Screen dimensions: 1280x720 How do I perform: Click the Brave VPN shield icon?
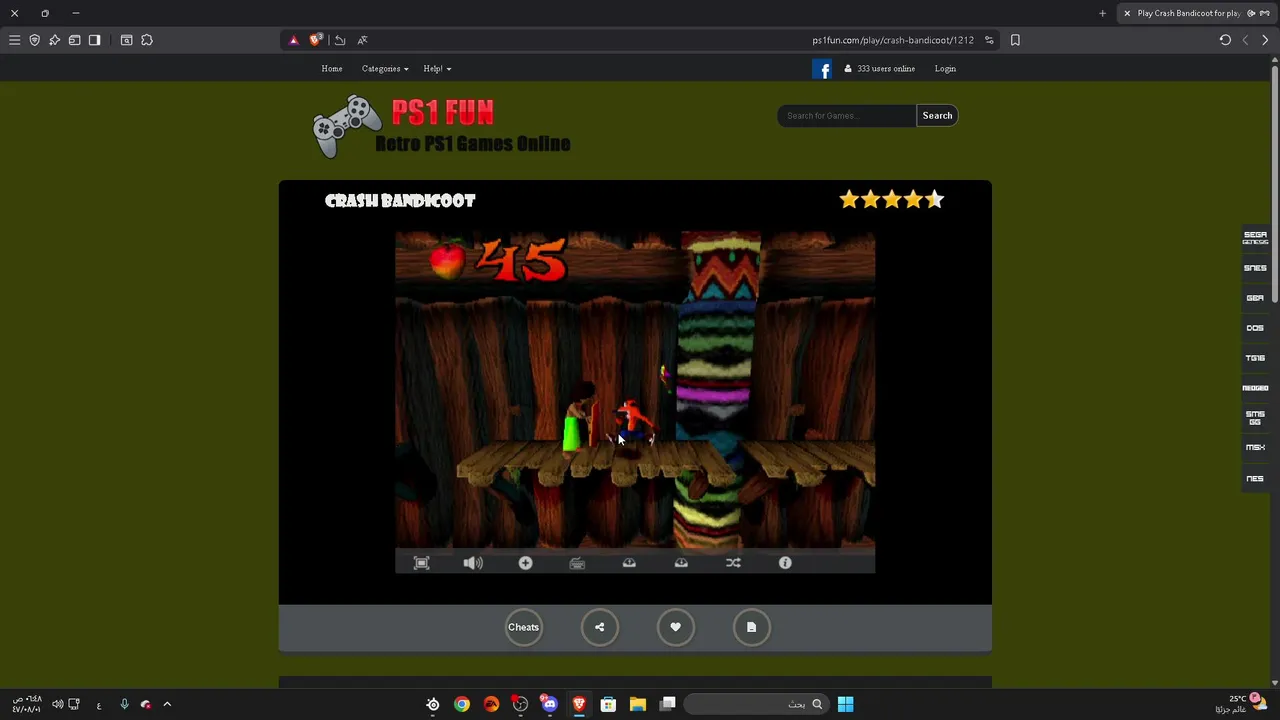coord(34,40)
